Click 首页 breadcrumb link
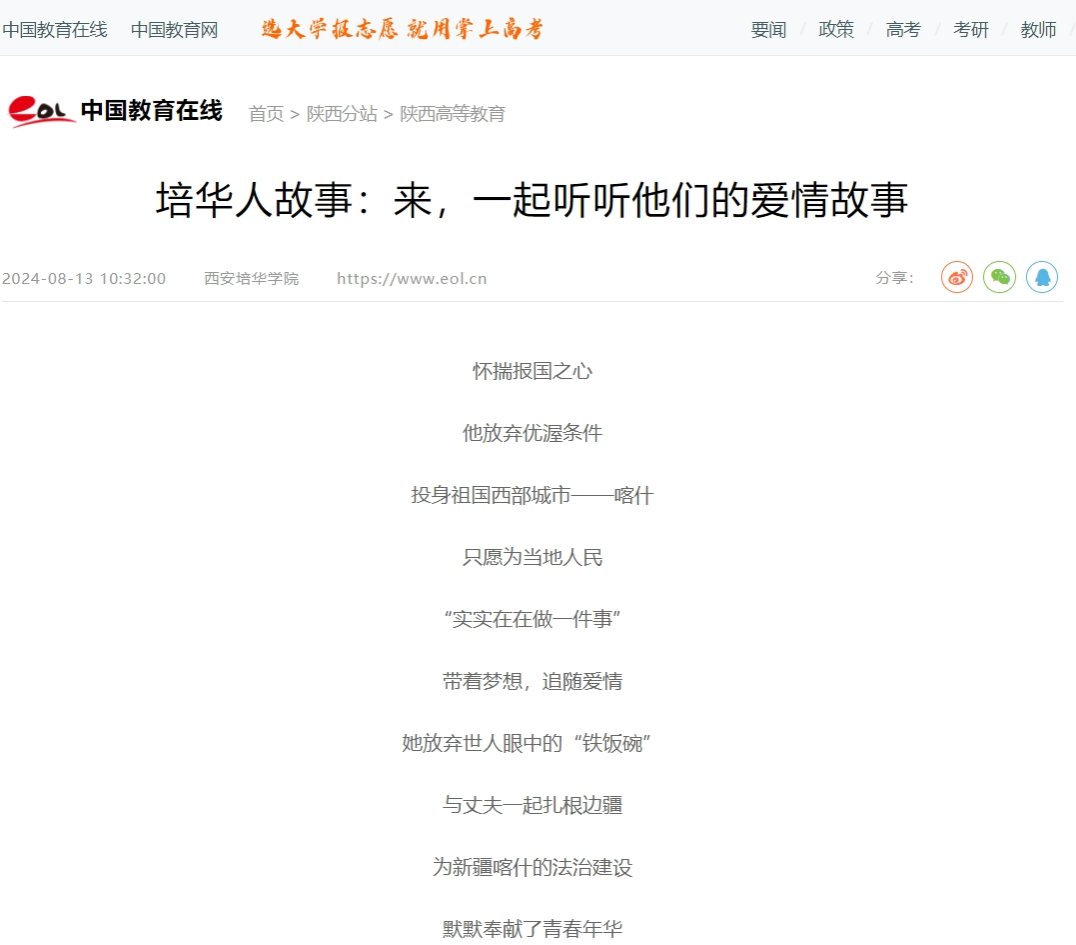 pyautogui.click(x=266, y=114)
